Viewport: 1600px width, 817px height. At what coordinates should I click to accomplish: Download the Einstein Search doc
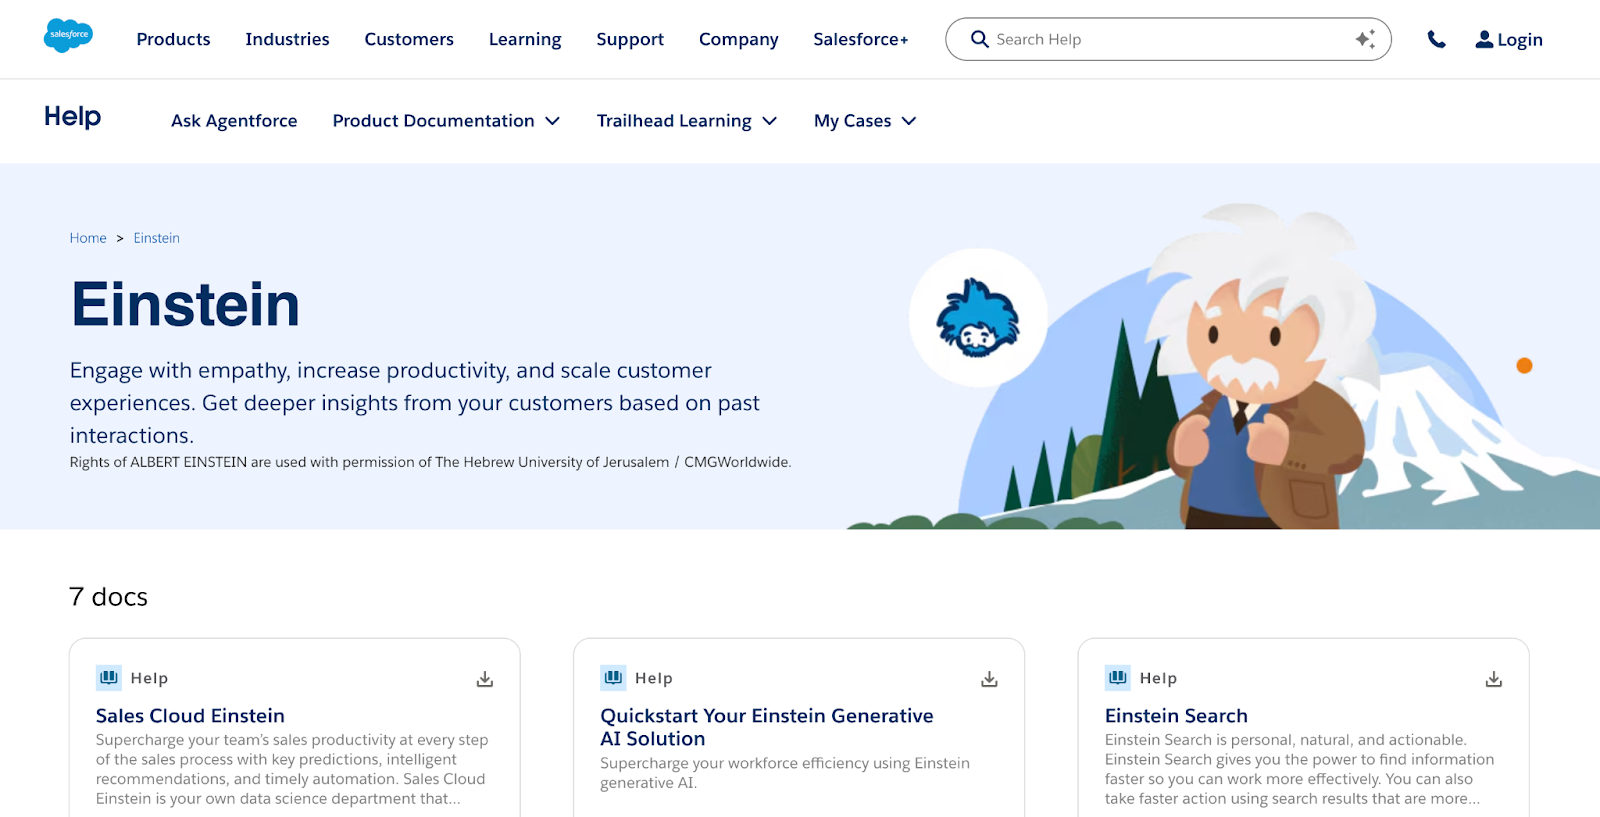1493,679
